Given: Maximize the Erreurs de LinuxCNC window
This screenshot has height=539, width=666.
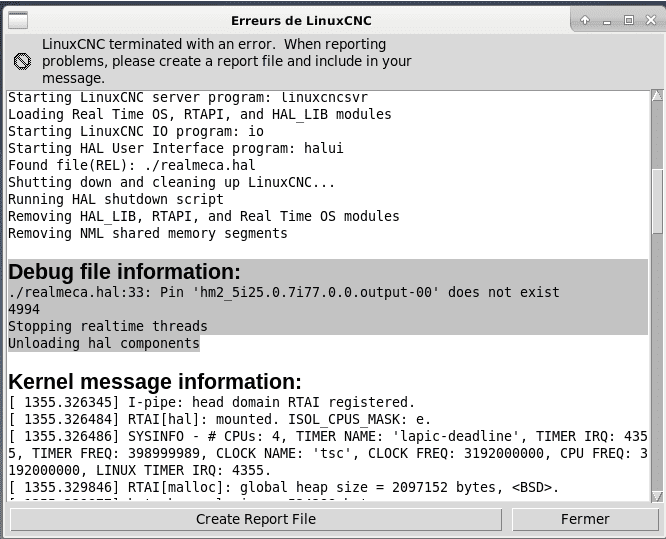Looking at the screenshot, I should tap(629, 19).
